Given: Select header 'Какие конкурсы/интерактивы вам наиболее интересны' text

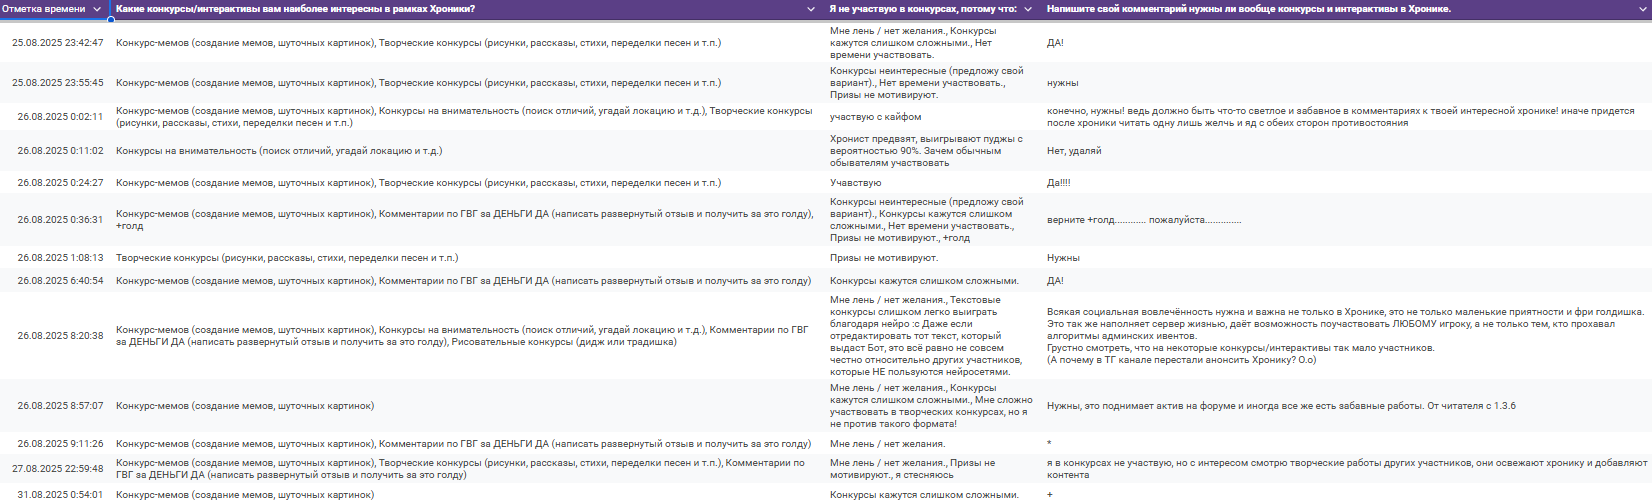Looking at the screenshot, I should click(x=295, y=9).
